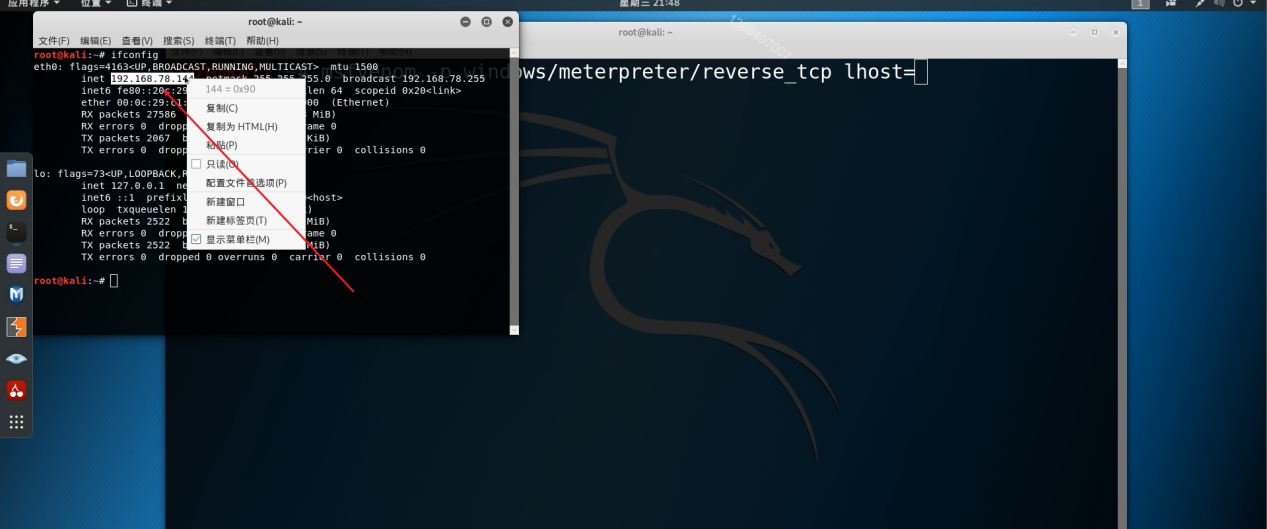Minimize the front terminal window
The width and height of the screenshot is (1267, 529).
pos(466,22)
